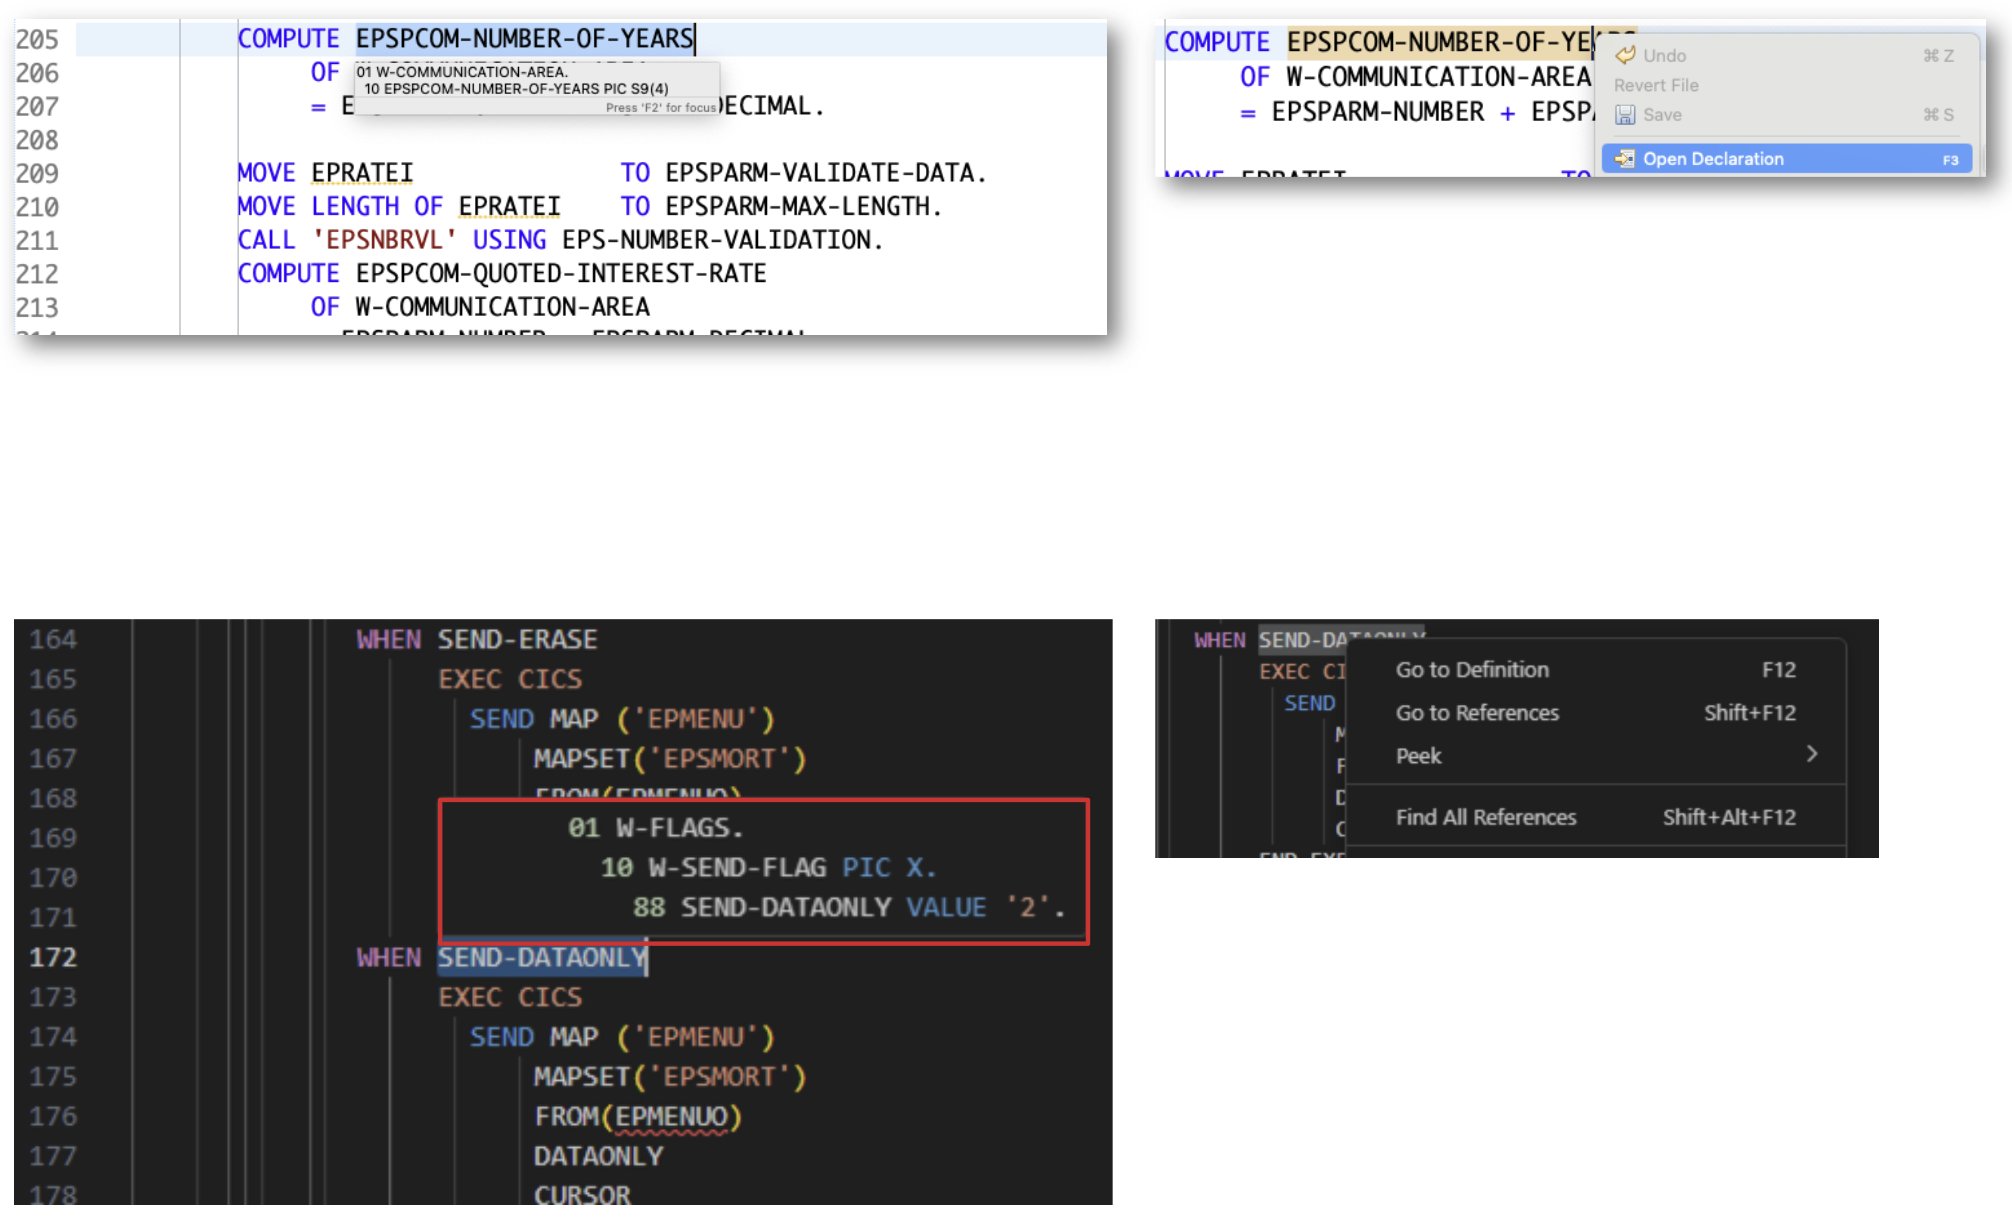Click the Open Declaration icon
2012x1222 pixels.
1625,159
